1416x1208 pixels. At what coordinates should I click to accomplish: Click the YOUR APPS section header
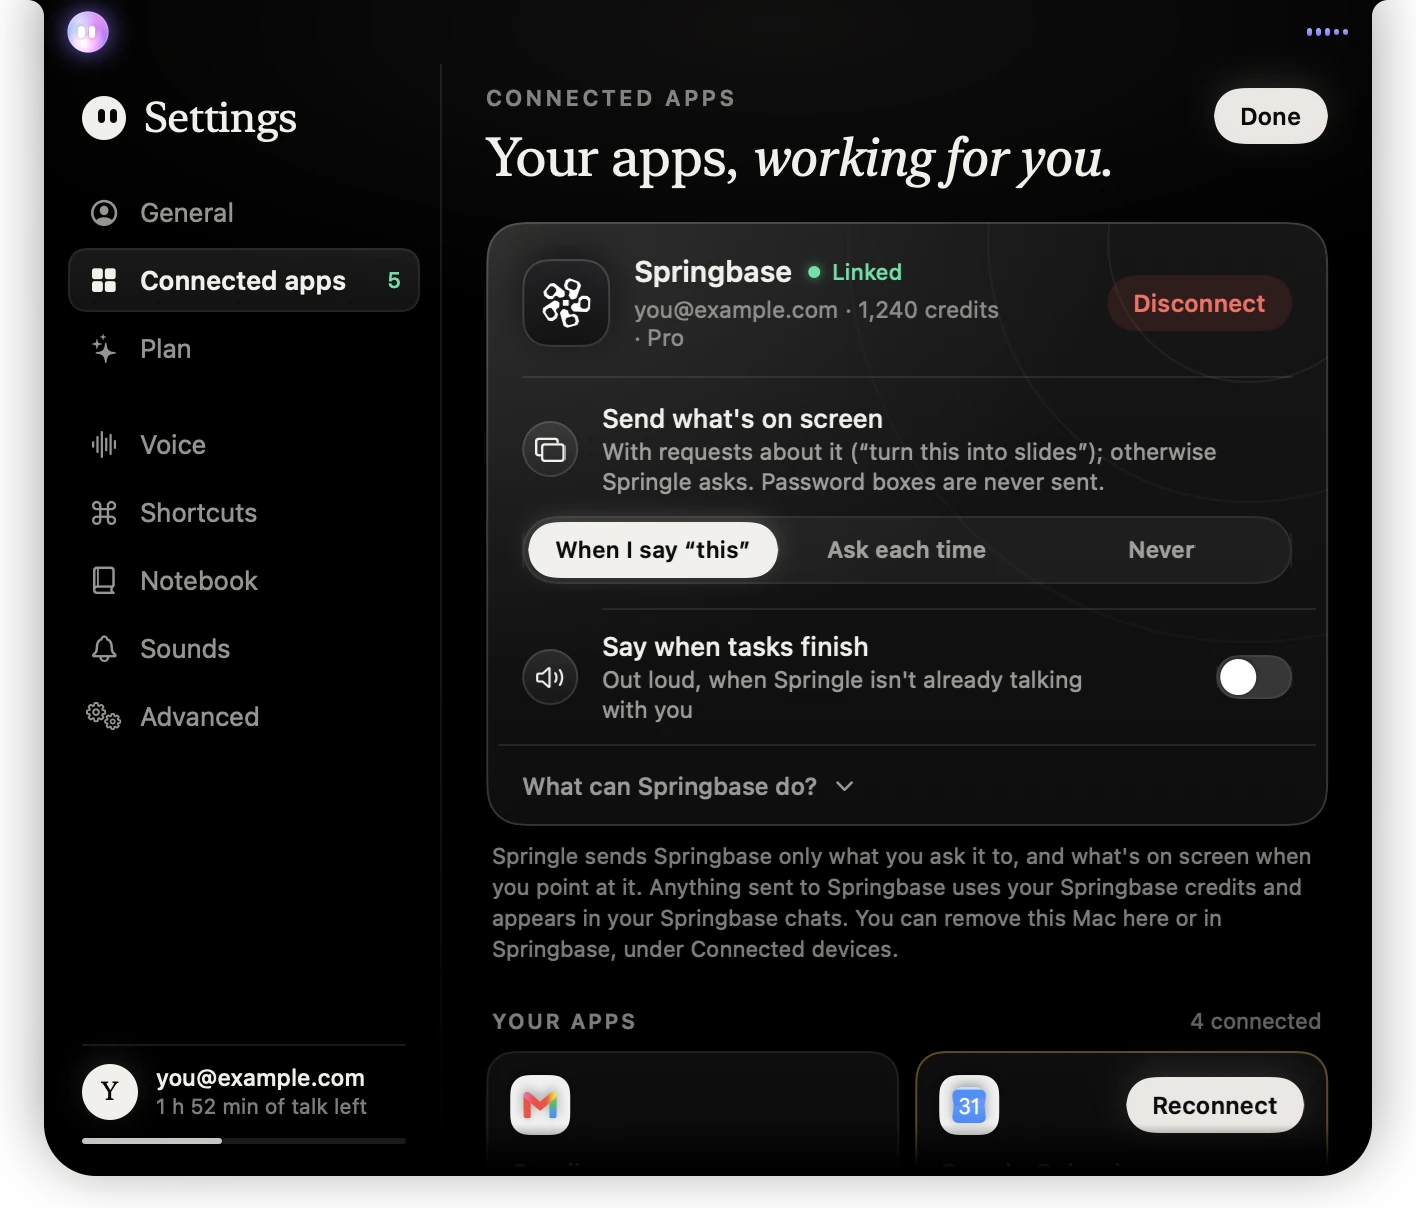tap(564, 1021)
